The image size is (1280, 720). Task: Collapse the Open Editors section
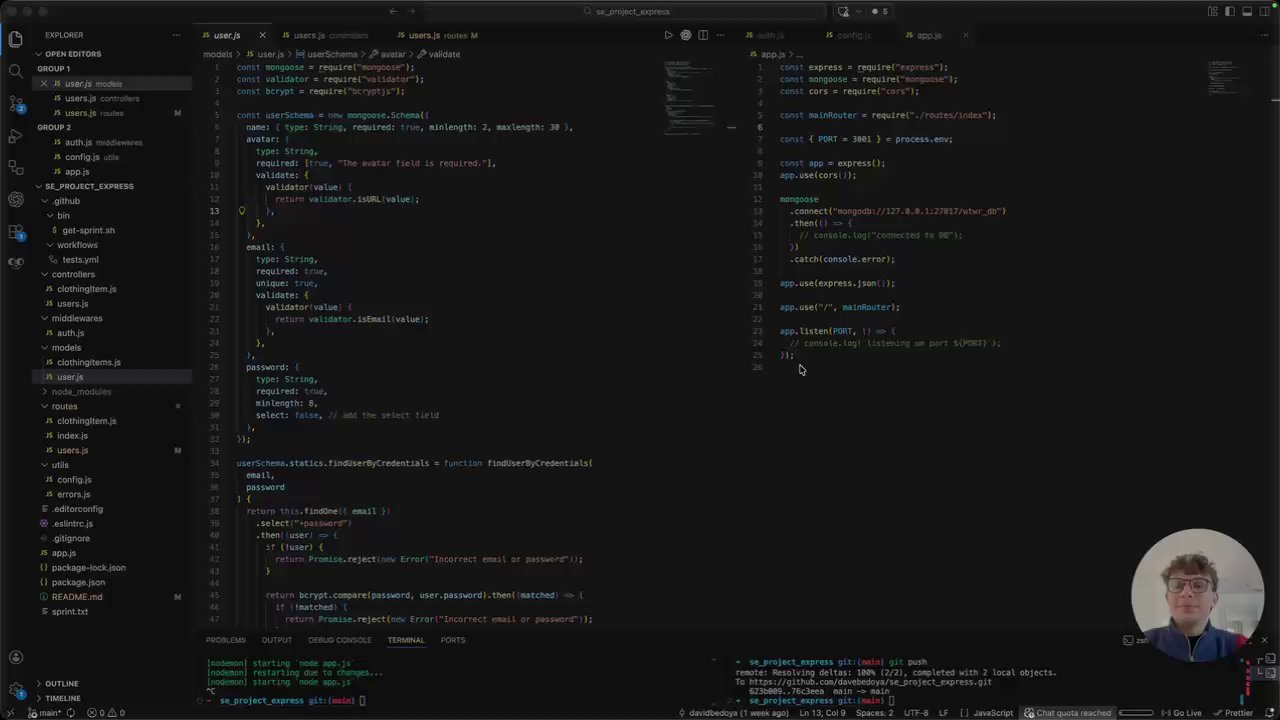point(72,54)
